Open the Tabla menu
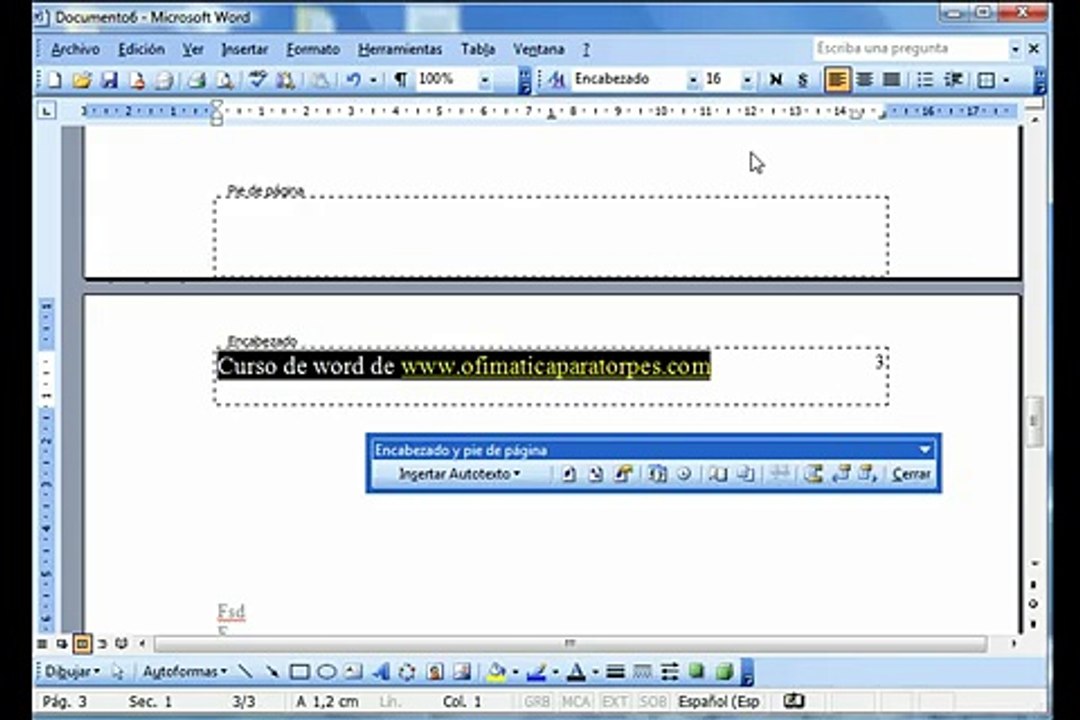 pos(478,49)
